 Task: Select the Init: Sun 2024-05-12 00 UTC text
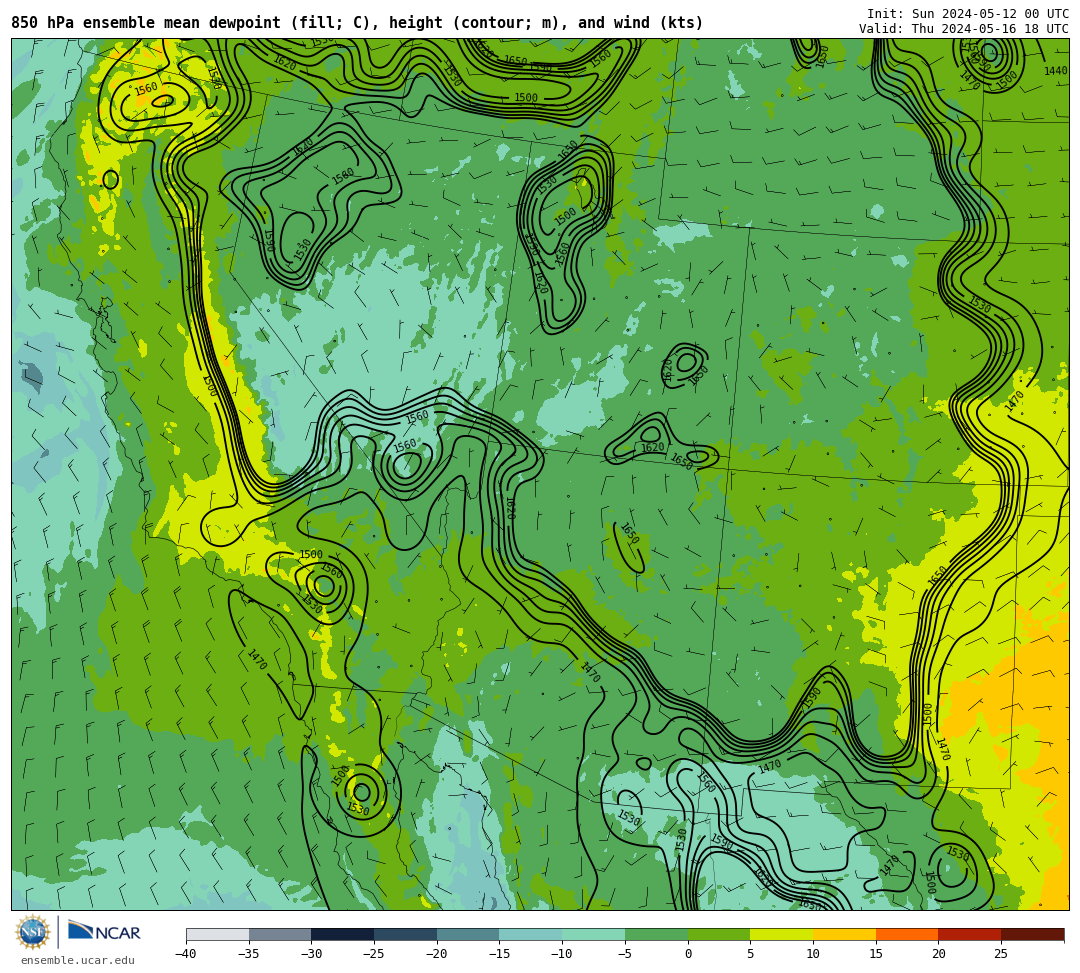tap(968, 14)
